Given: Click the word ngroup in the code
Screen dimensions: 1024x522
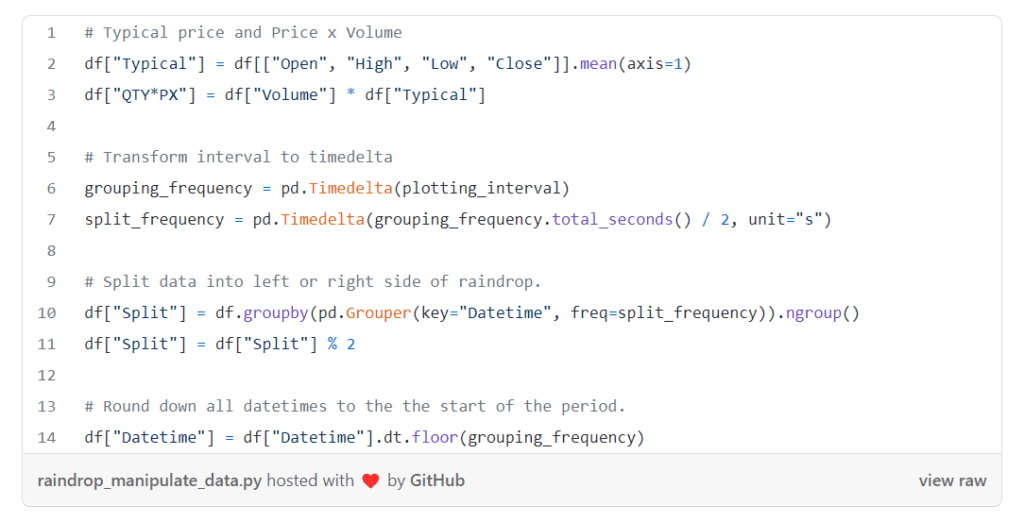Looking at the screenshot, I should click(x=814, y=313).
